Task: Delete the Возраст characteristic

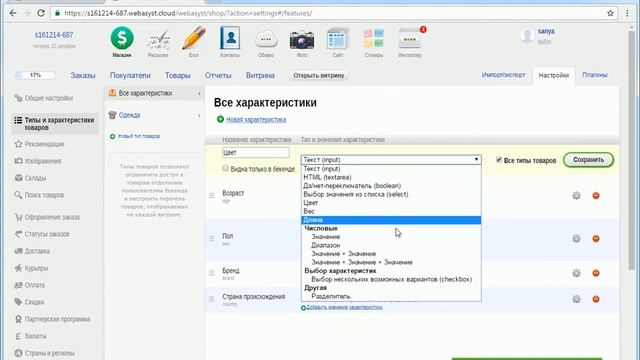Action: [x=596, y=196]
